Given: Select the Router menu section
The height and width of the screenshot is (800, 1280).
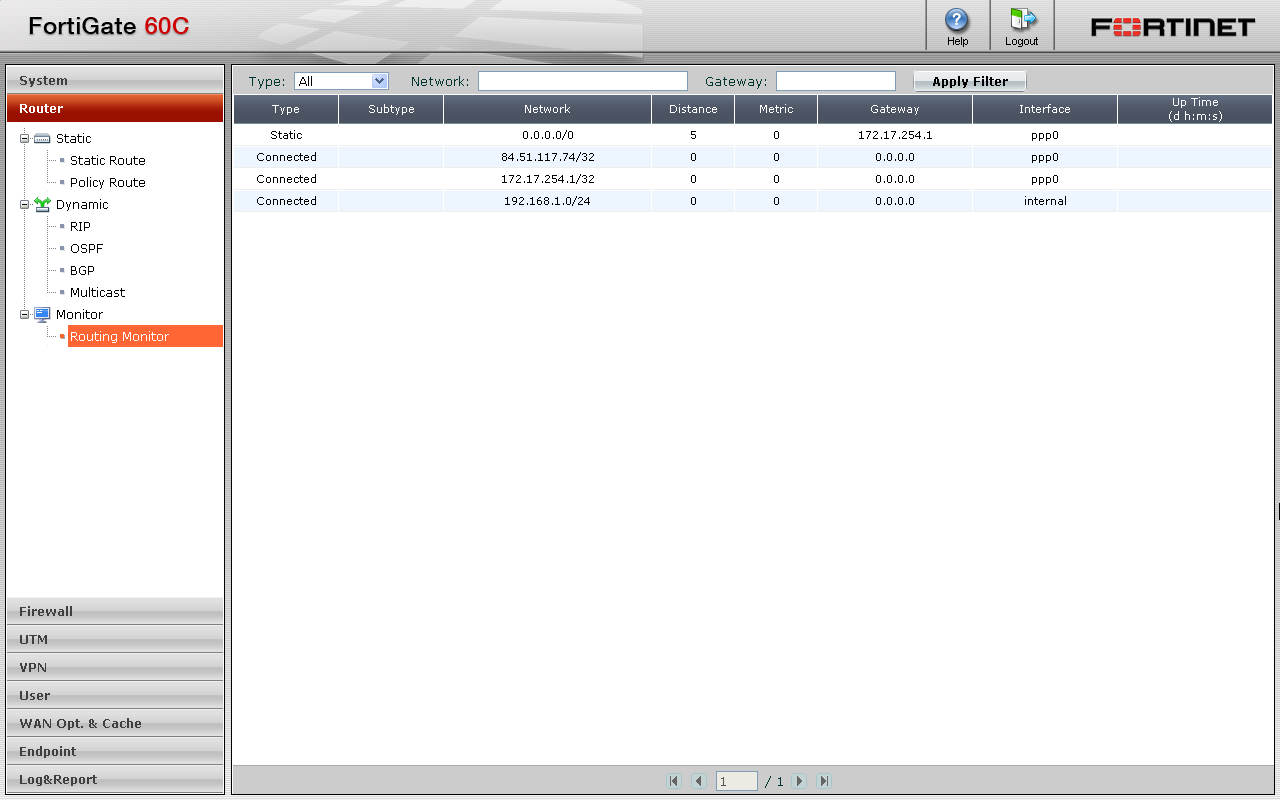Looking at the screenshot, I should pyautogui.click(x=115, y=108).
